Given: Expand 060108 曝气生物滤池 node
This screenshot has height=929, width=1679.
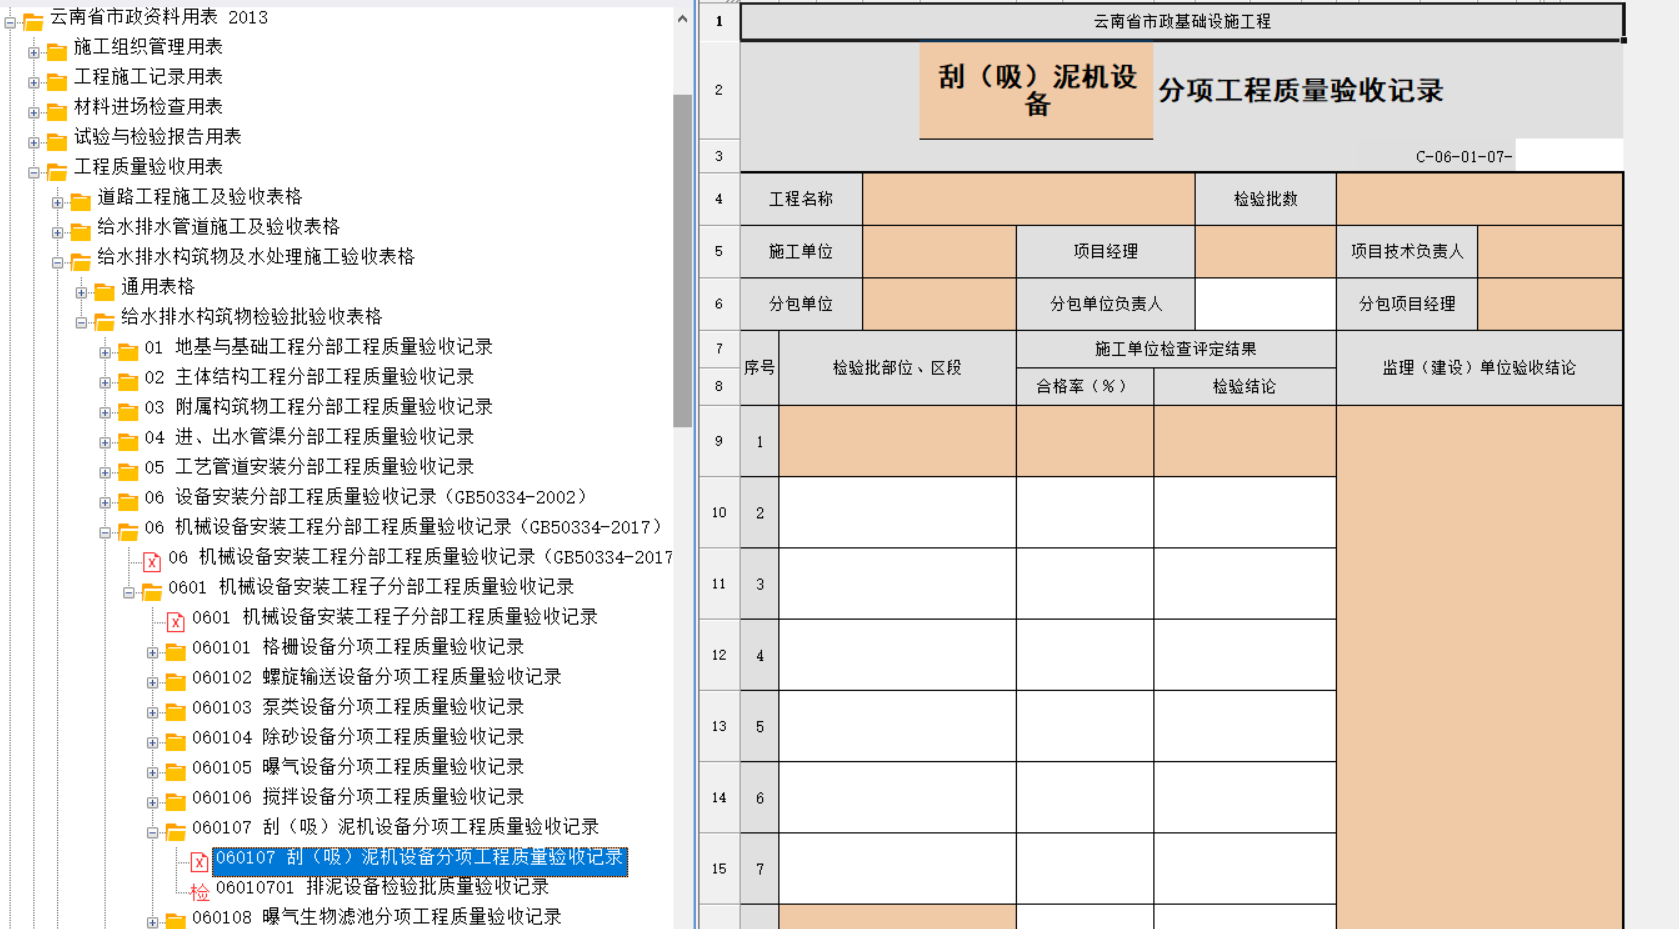Looking at the screenshot, I should coord(152,922).
